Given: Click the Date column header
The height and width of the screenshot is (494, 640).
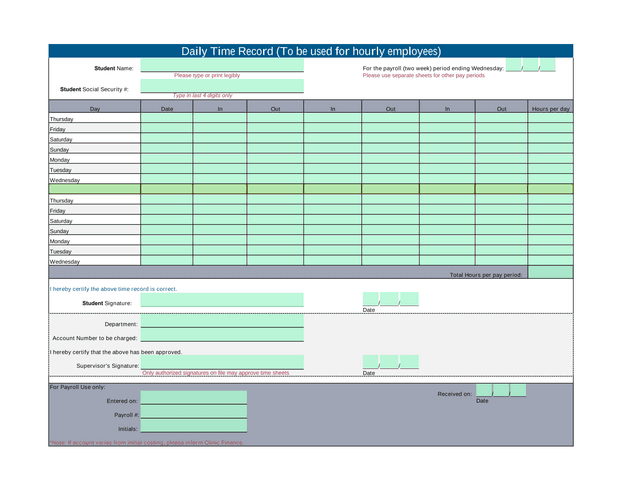Looking at the screenshot, I should (x=167, y=107).
